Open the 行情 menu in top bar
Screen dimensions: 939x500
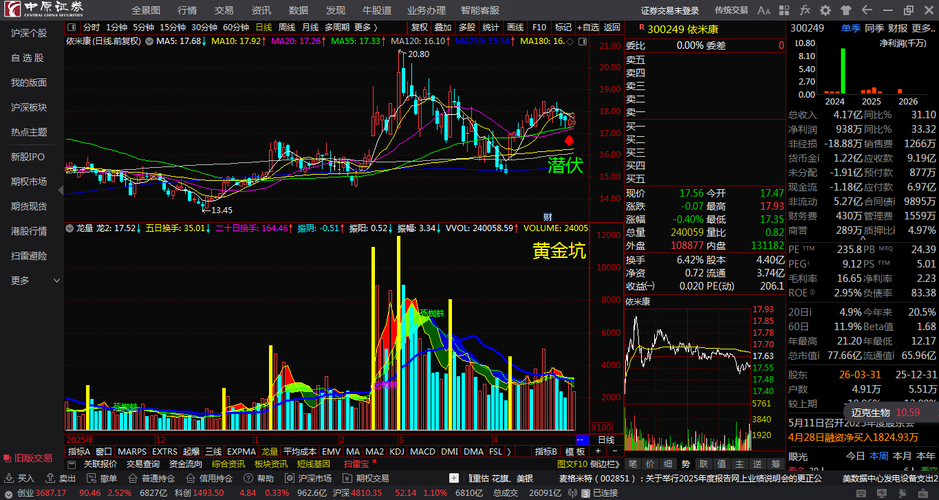coord(187,10)
